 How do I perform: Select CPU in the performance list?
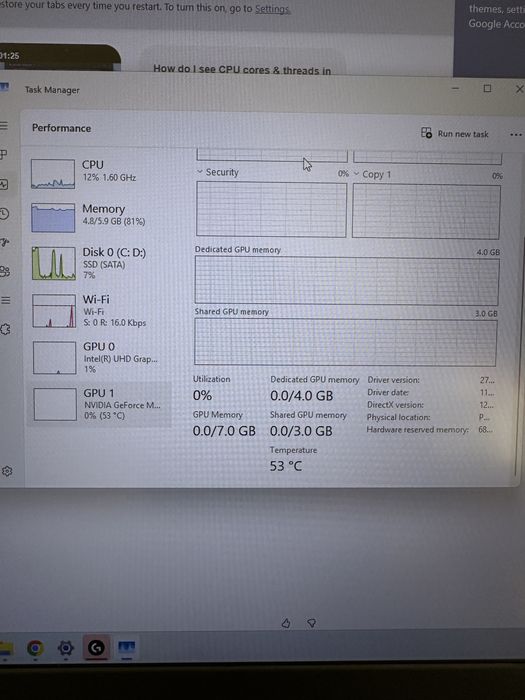[98, 174]
